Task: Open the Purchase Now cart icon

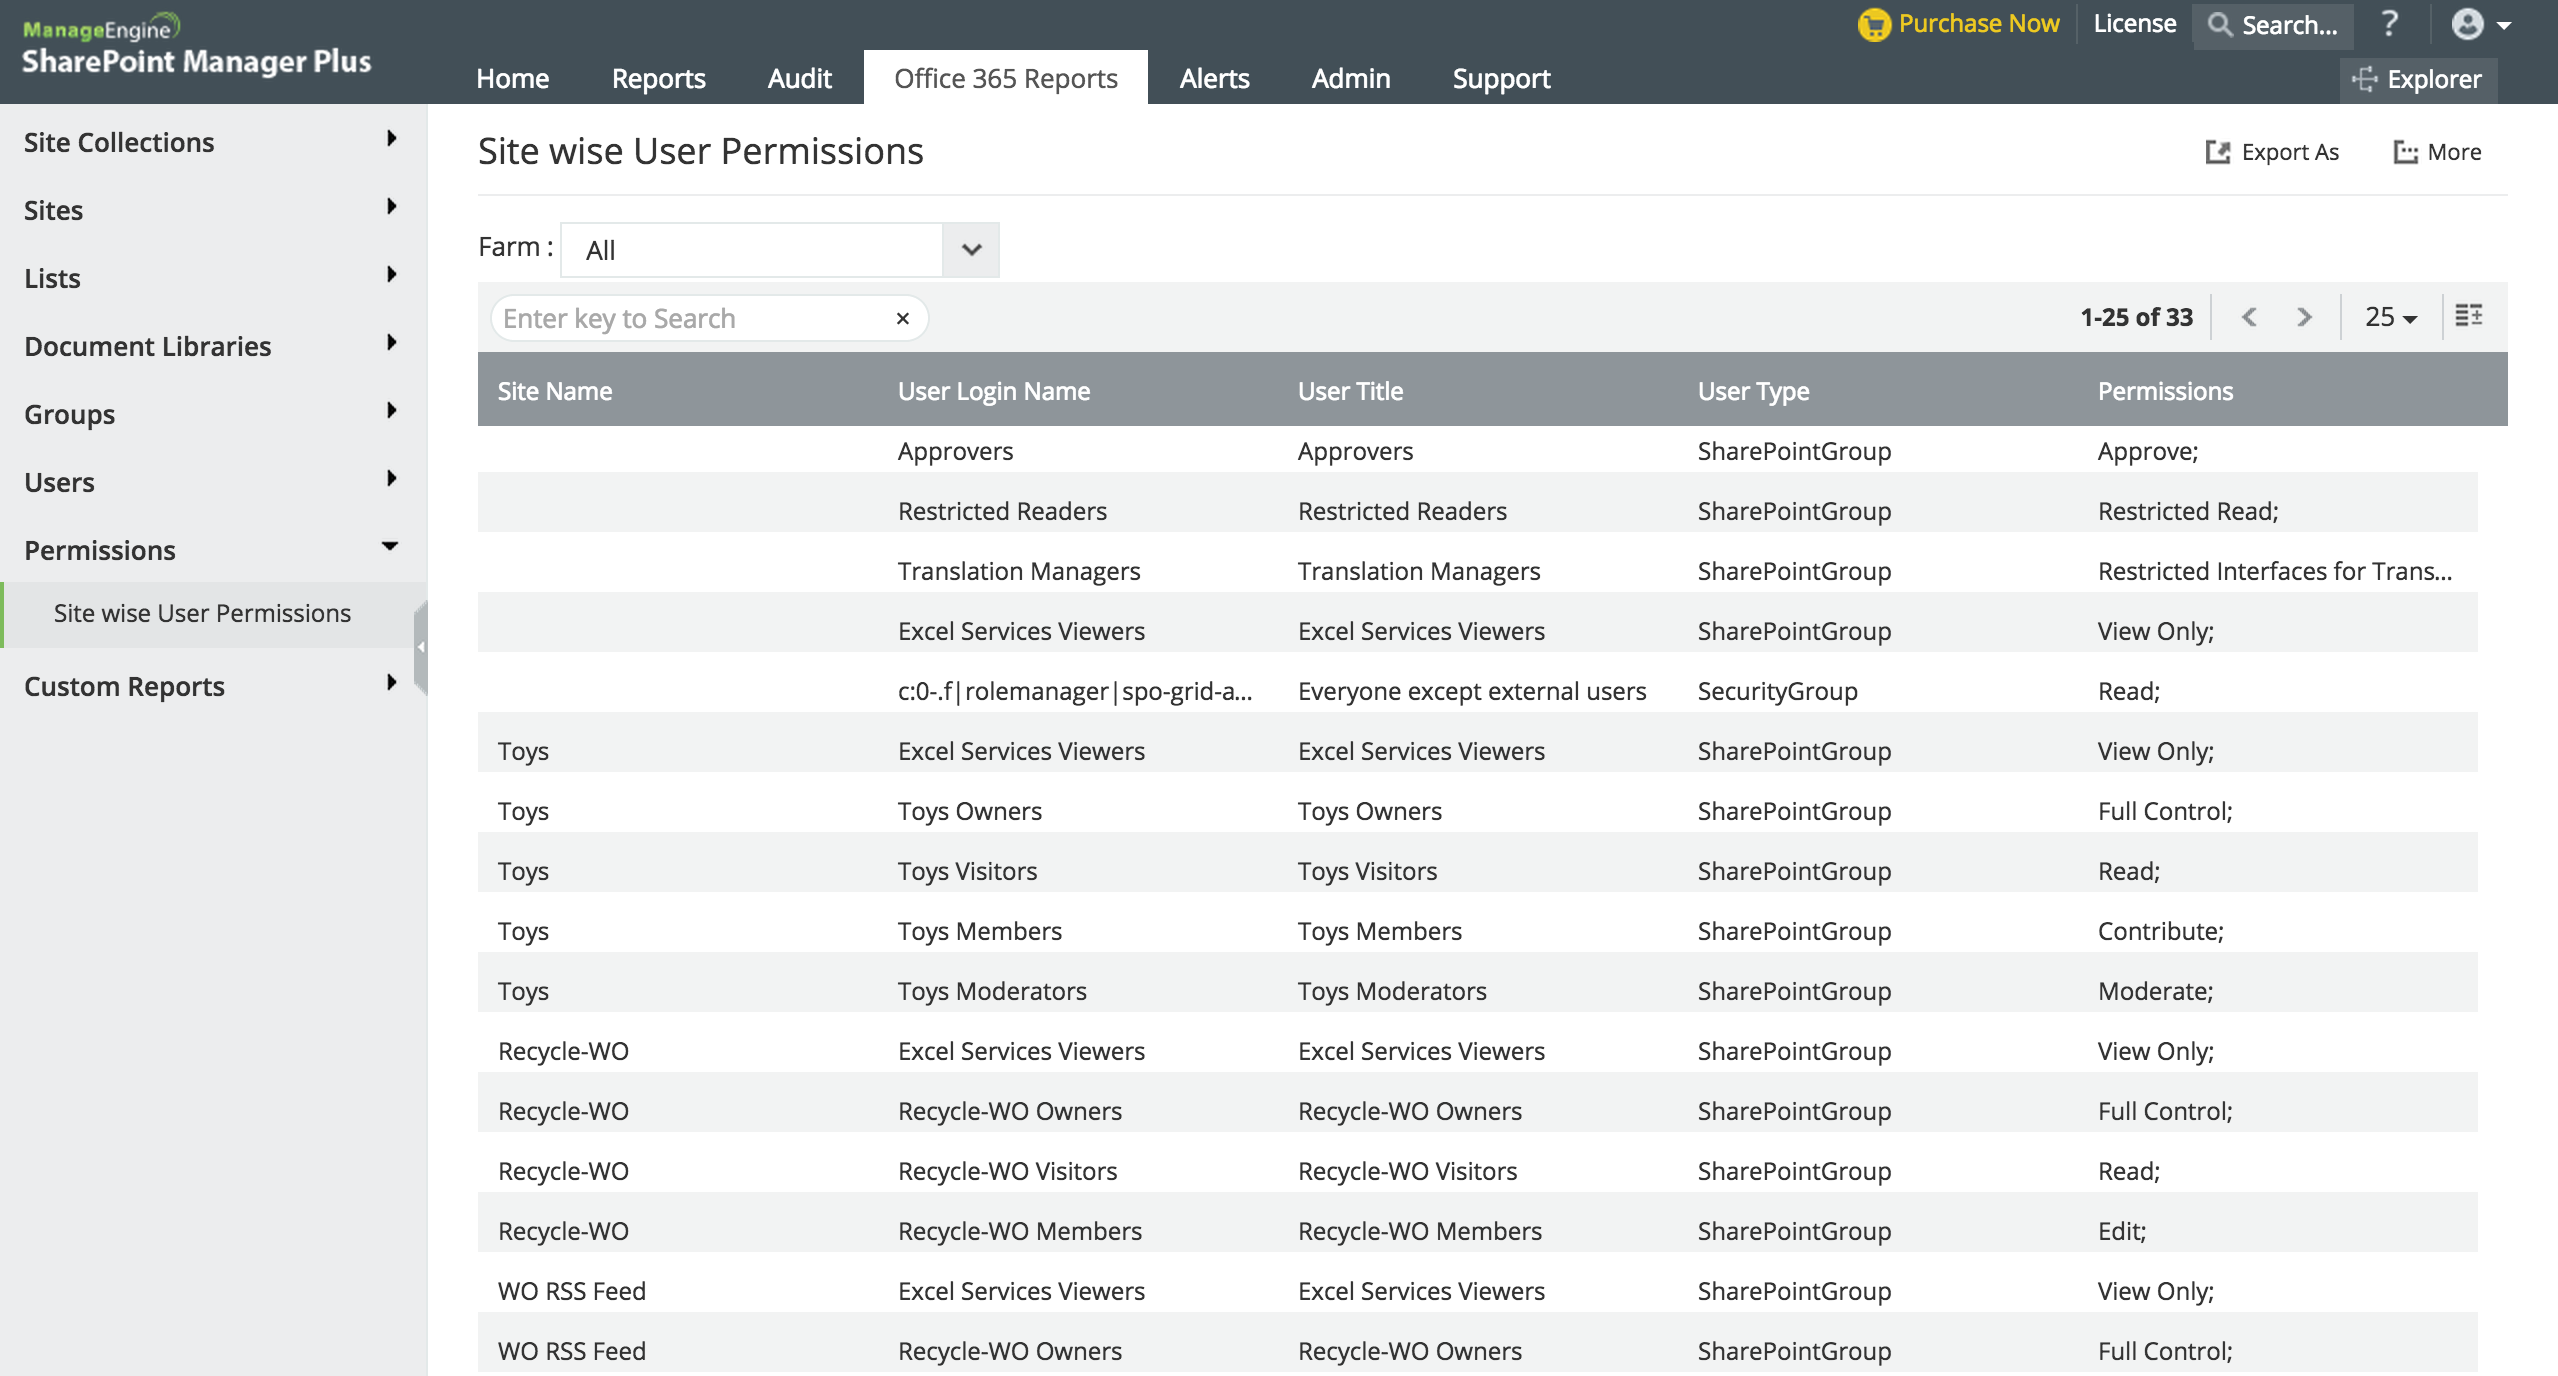Action: (1876, 23)
